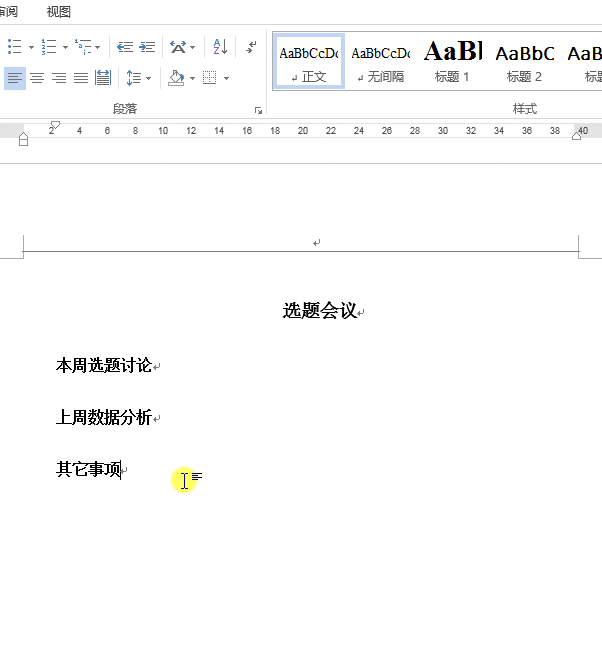Show or hide paragraph marks
602x664 pixels.
[x=251, y=47]
